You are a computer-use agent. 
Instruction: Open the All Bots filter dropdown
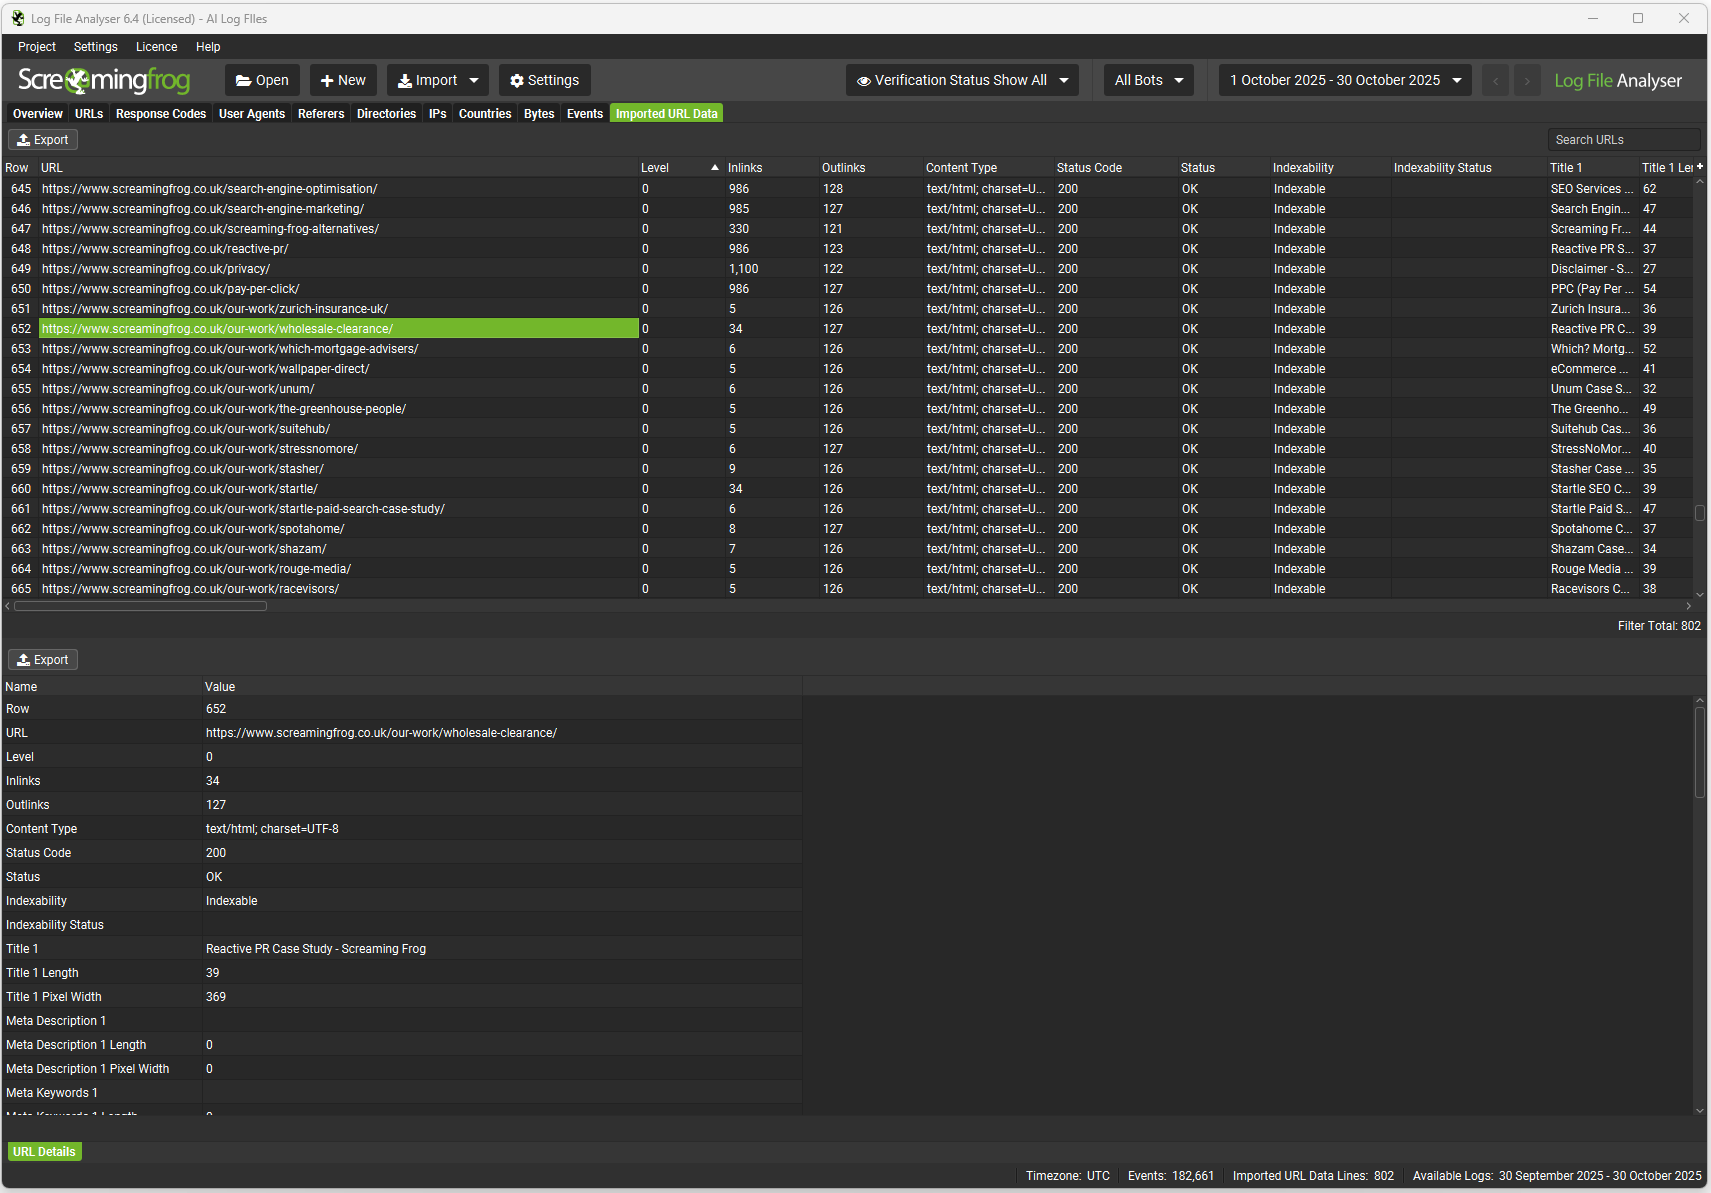click(1148, 80)
